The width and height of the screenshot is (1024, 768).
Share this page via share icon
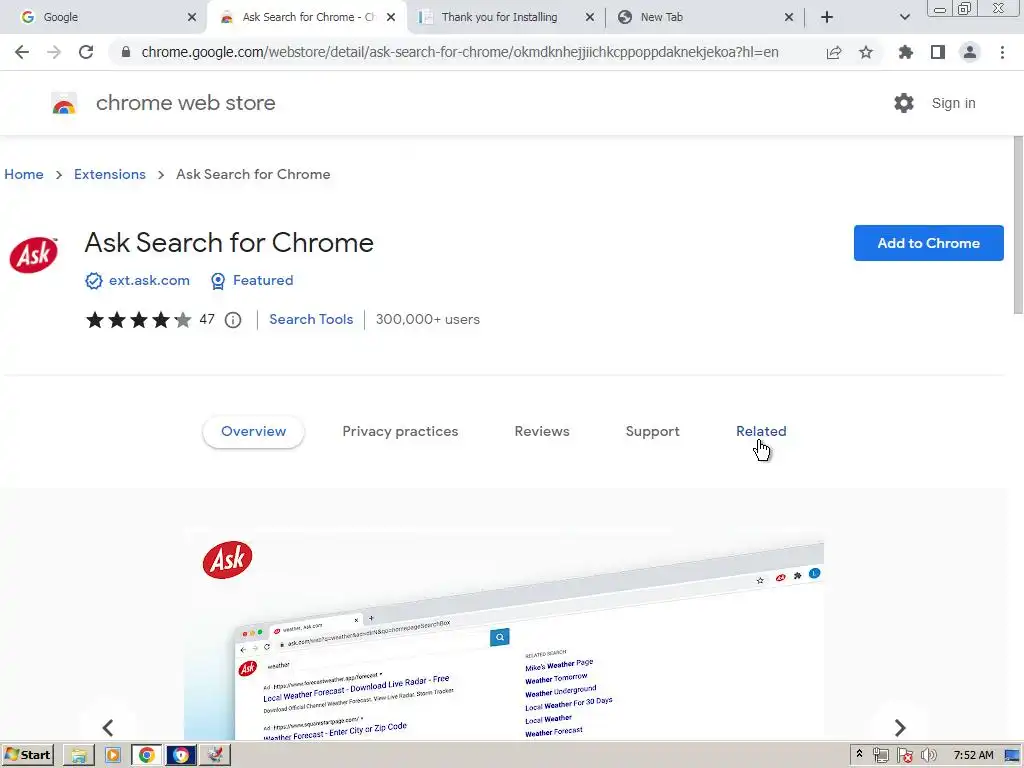(834, 52)
